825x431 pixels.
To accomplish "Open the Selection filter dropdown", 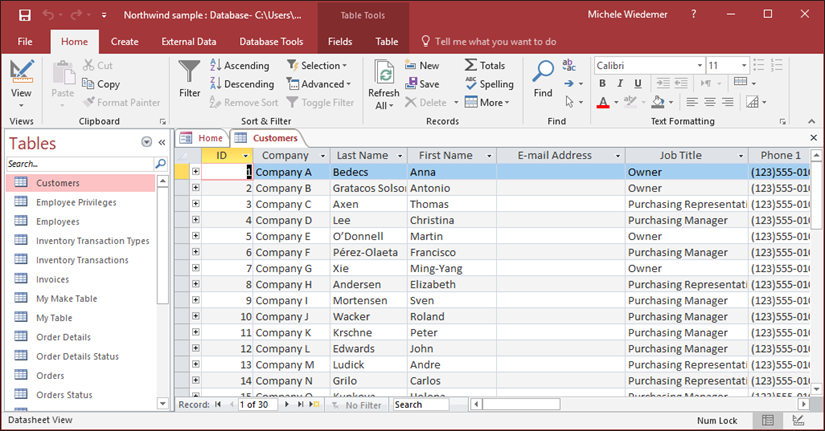I will 317,65.
